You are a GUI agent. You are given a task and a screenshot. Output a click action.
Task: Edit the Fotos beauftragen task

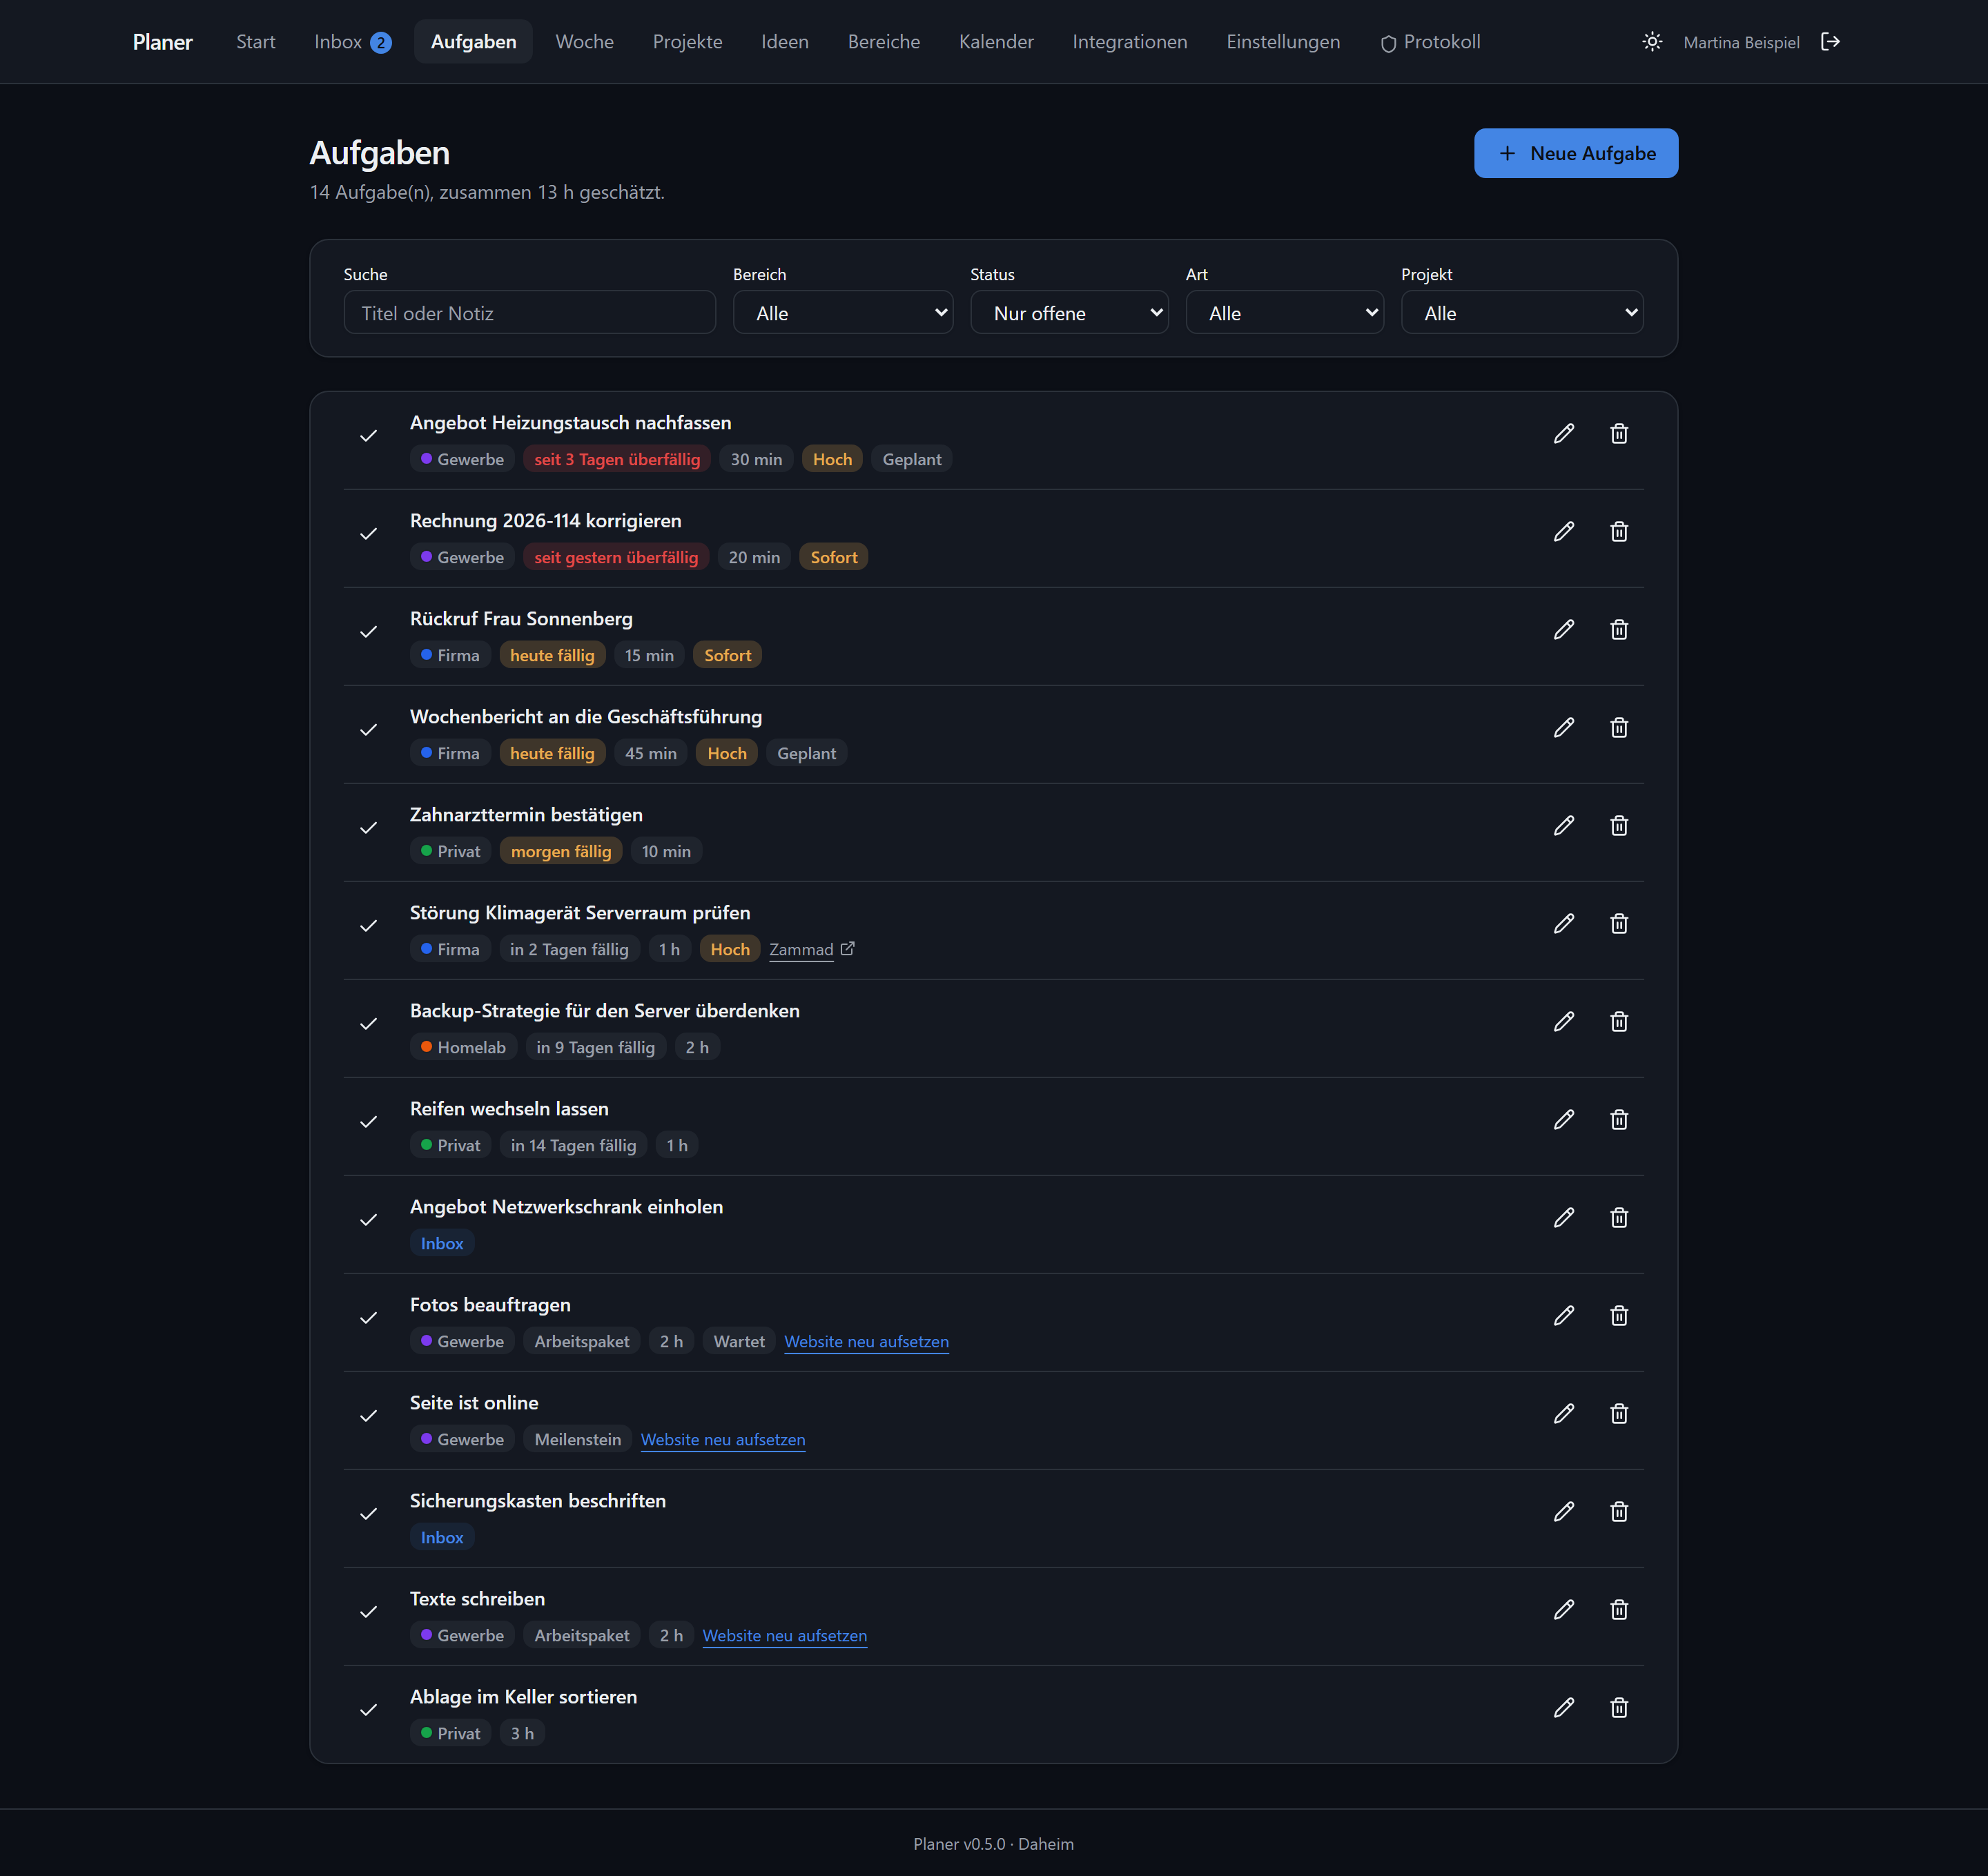point(1564,1316)
